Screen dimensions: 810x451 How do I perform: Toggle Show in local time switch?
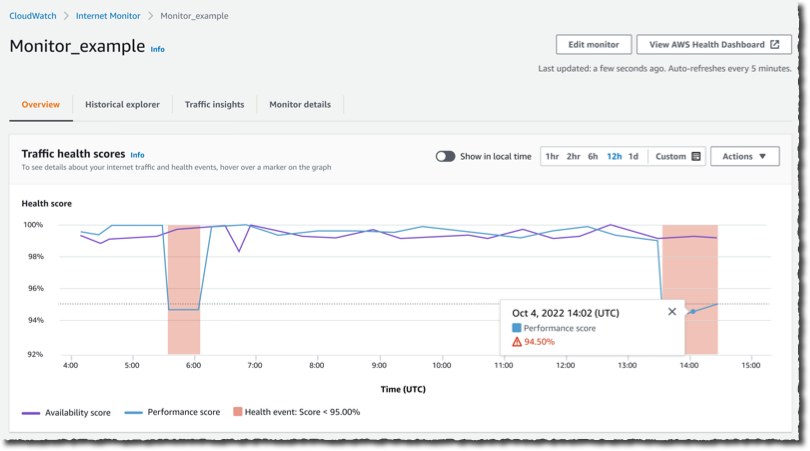tap(445, 156)
